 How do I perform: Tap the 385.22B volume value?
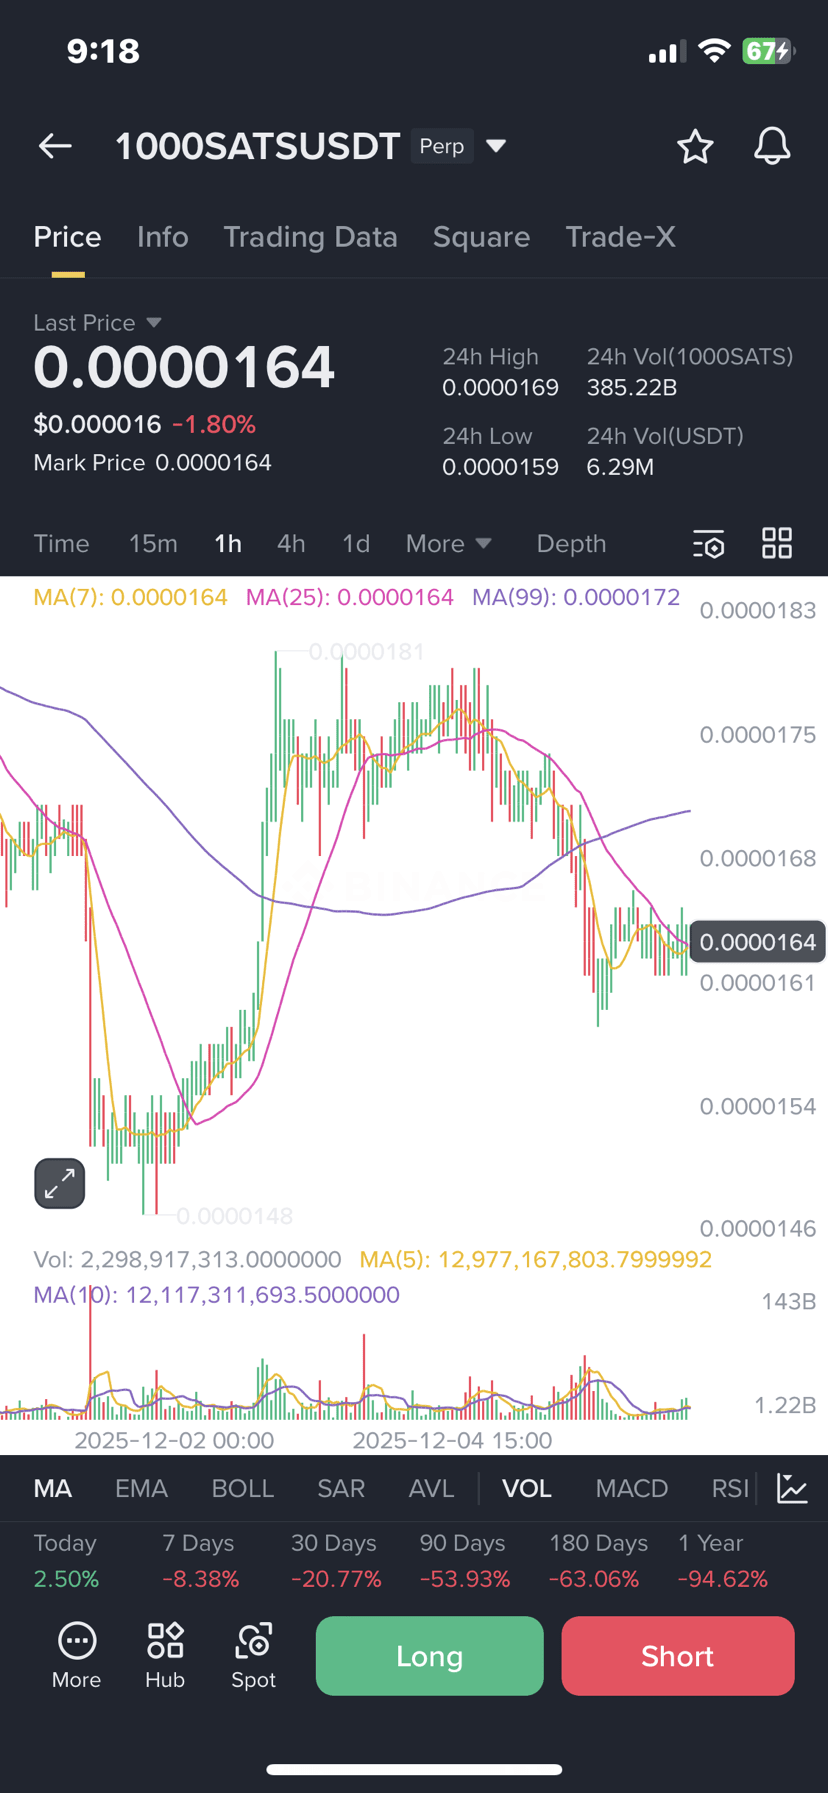[632, 387]
